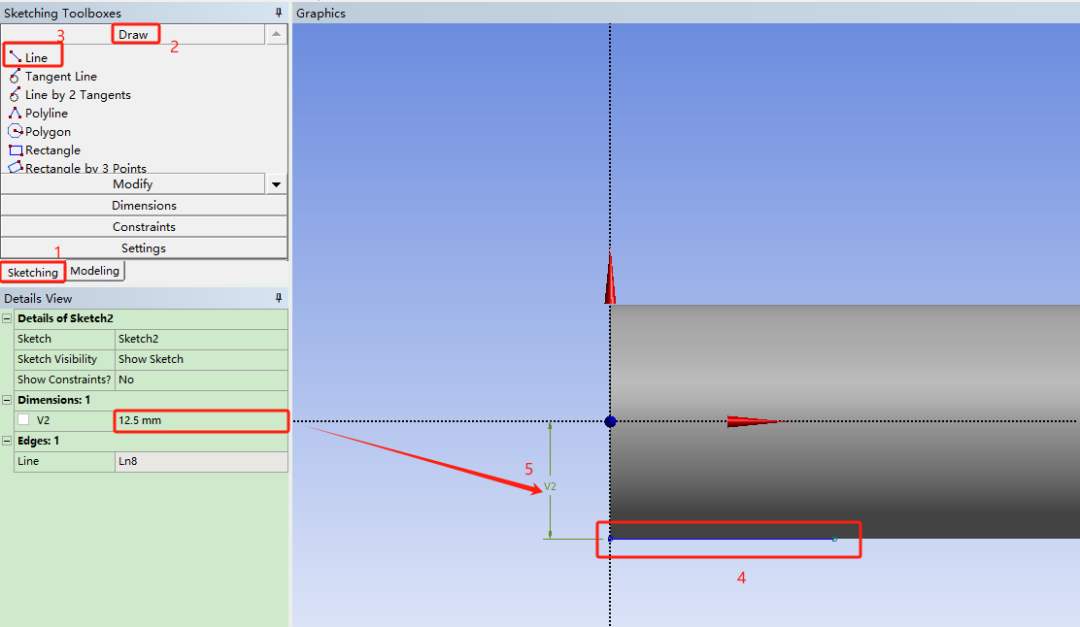Screen dimensions: 1080x627
Task: Pin the Details View panel
Action: 278,298
